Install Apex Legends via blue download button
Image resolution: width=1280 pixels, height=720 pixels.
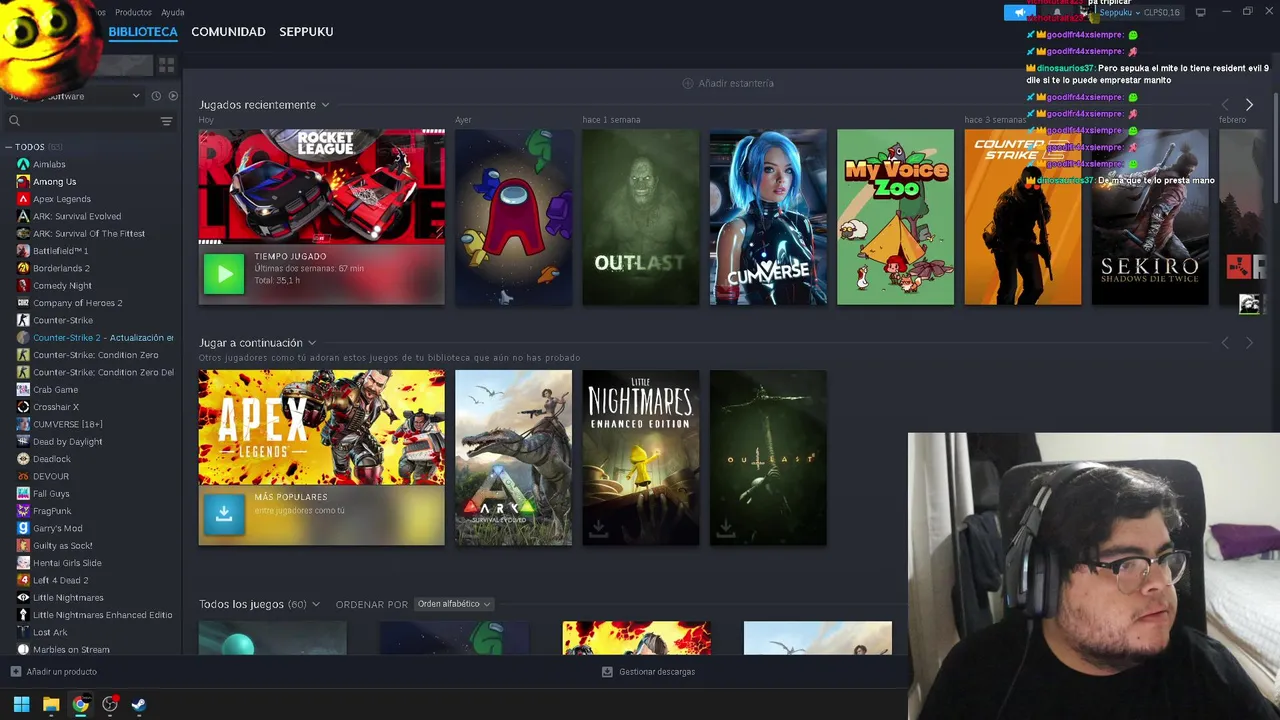click(x=224, y=514)
